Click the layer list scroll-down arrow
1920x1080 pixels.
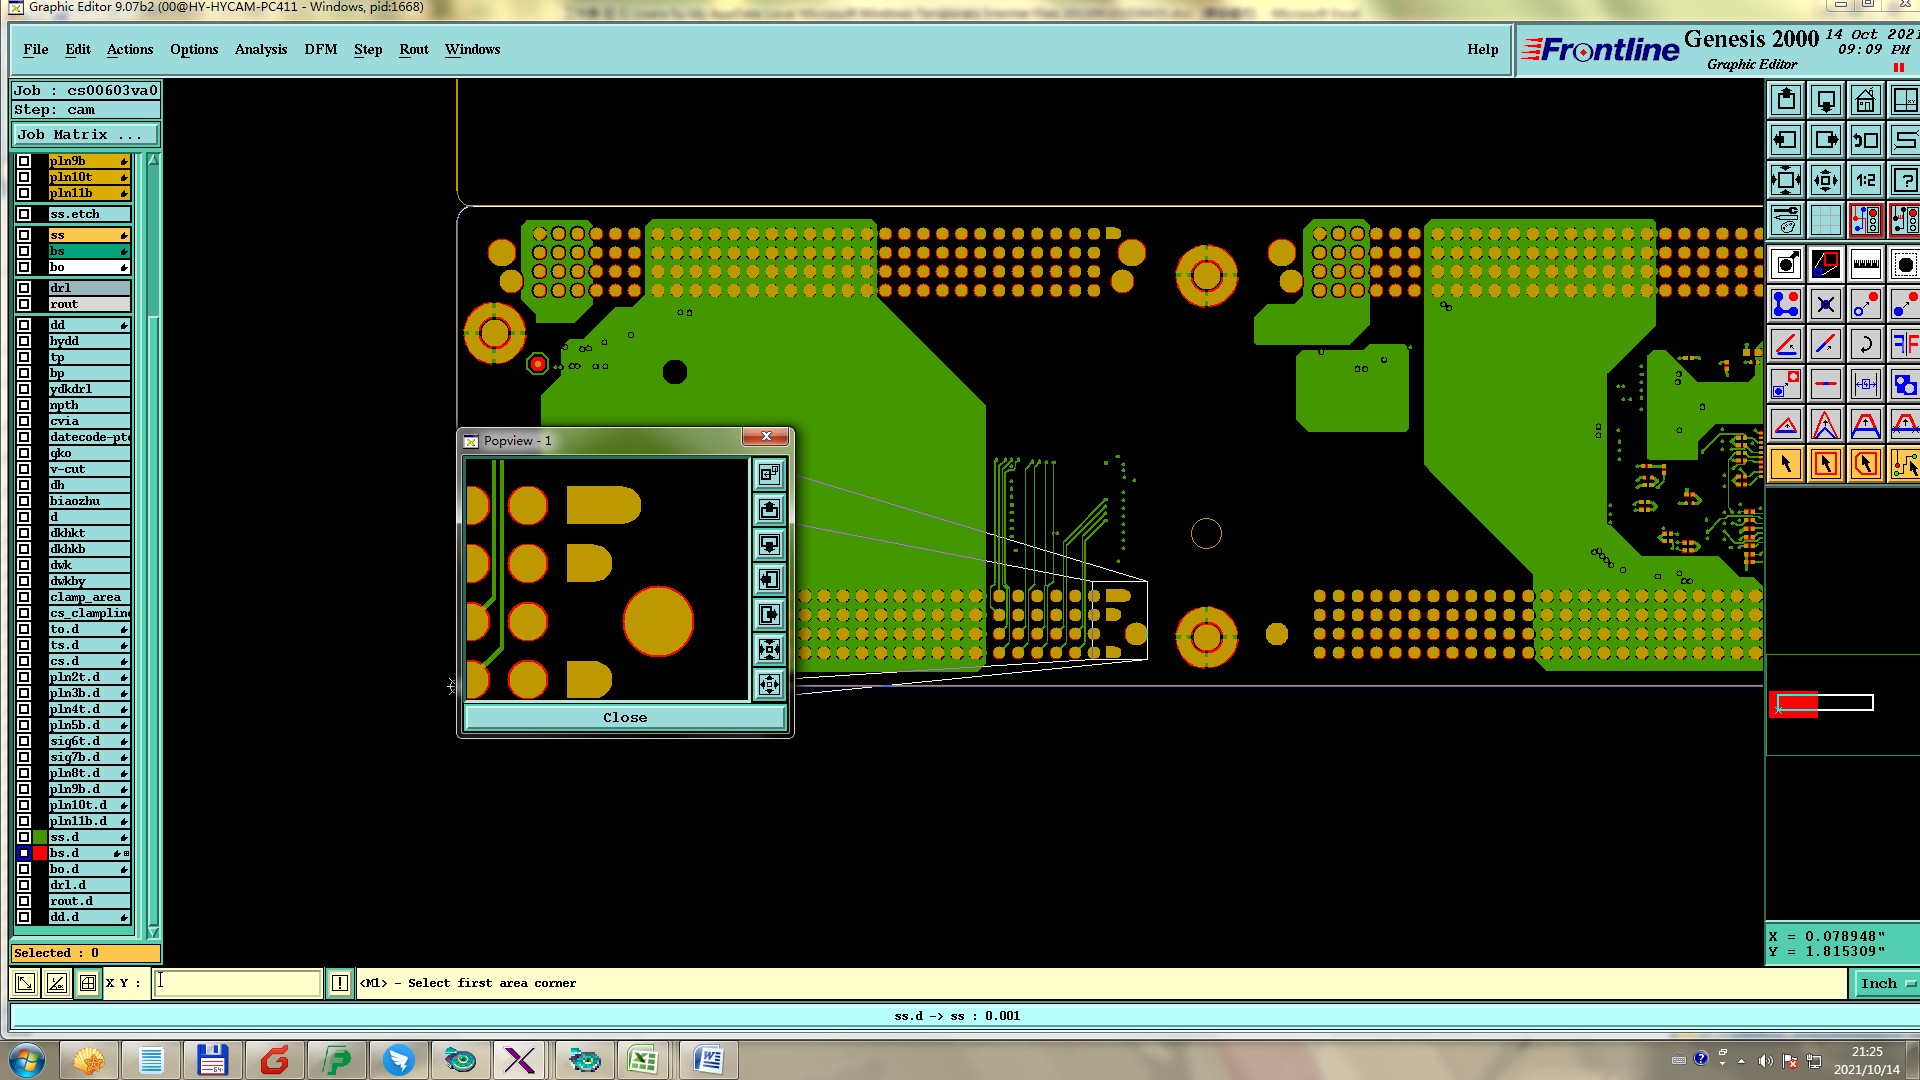tap(153, 931)
